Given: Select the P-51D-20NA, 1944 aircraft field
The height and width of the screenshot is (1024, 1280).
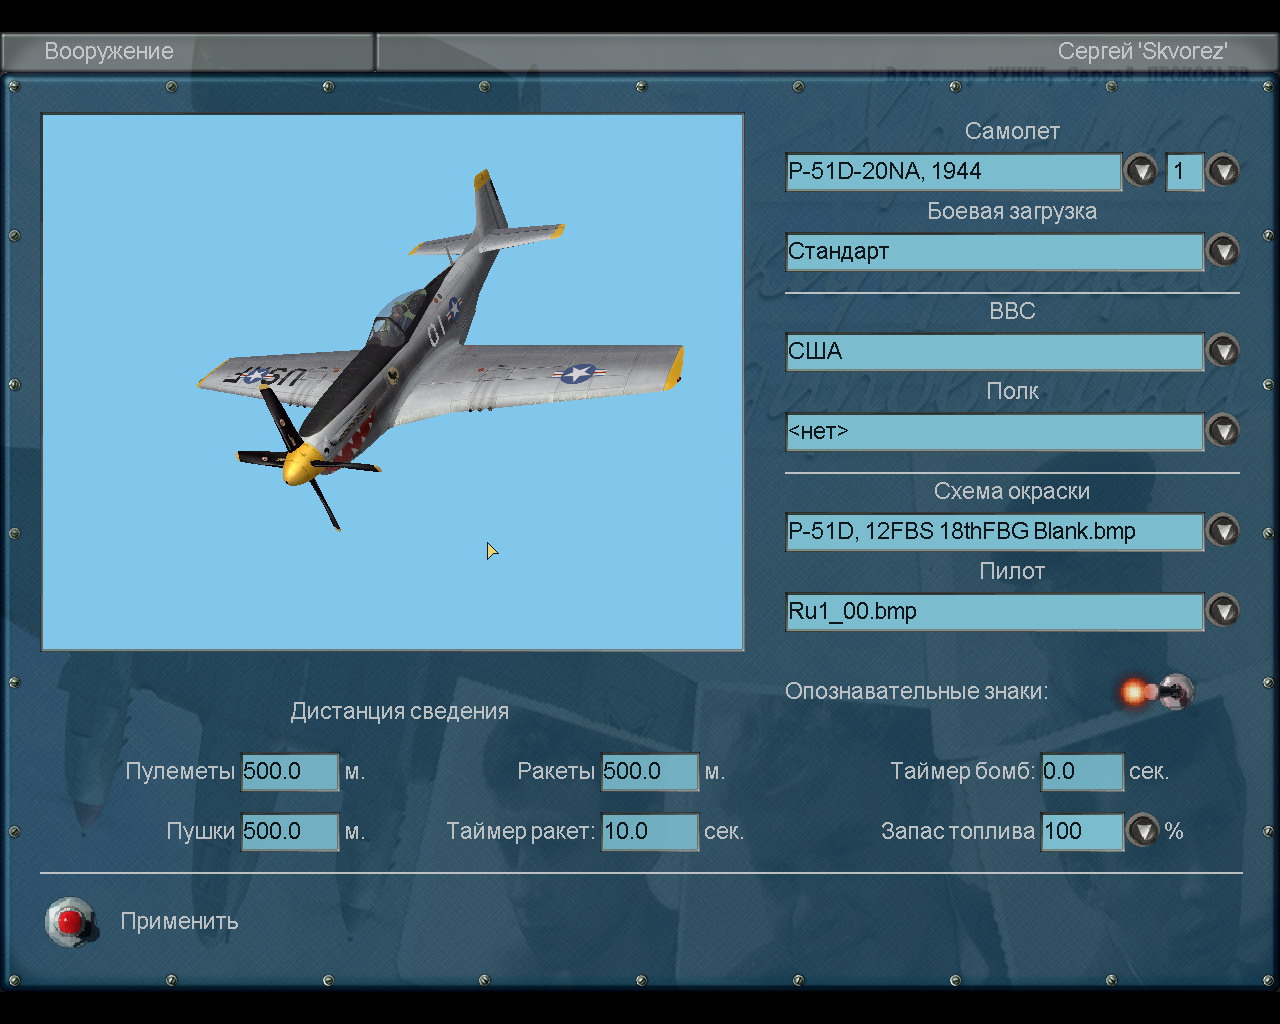Looking at the screenshot, I should click(x=953, y=171).
